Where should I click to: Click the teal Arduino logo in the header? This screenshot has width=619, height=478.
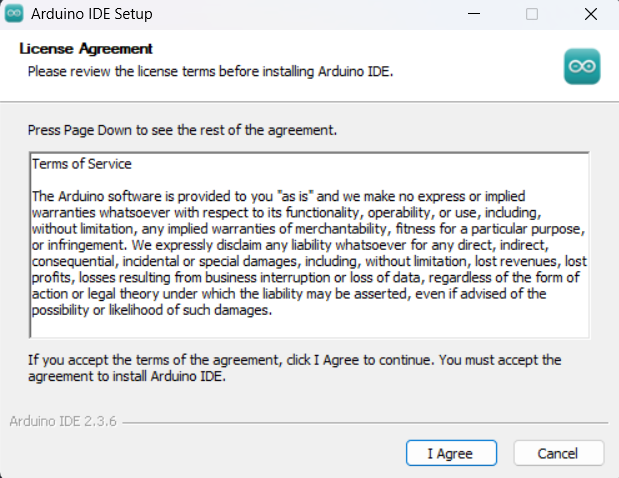click(x=581, y=65)
